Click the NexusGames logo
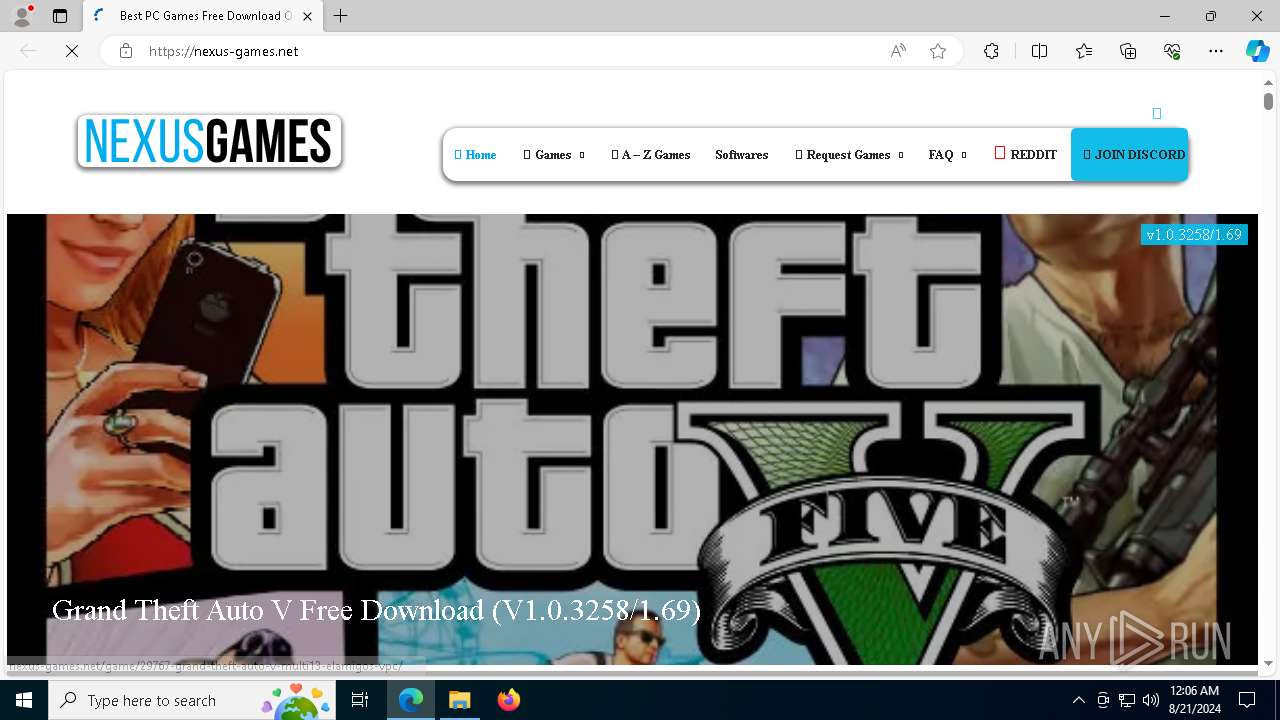 (x=209, y=141)
